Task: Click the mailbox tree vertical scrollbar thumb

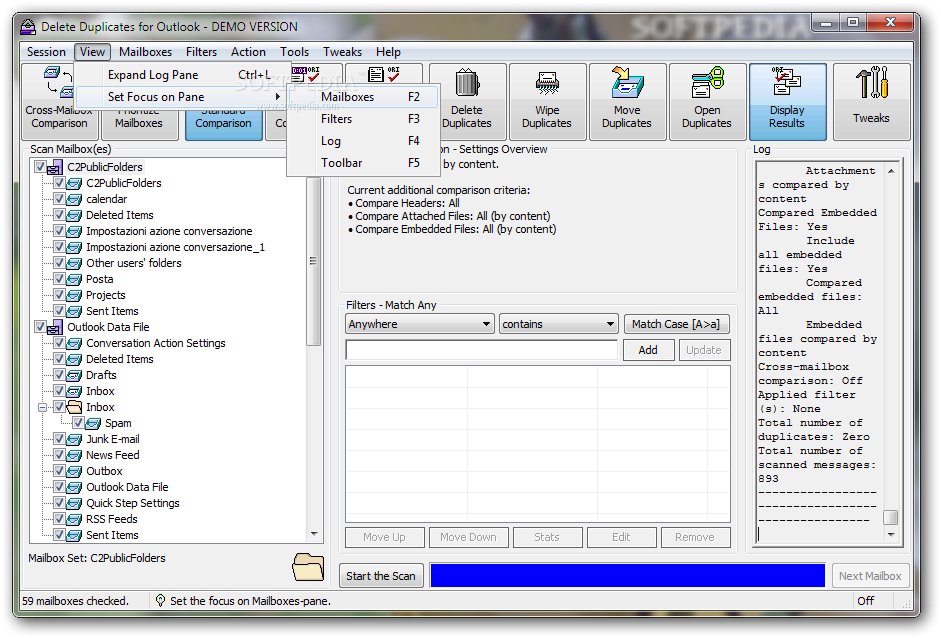Action: 313,261
